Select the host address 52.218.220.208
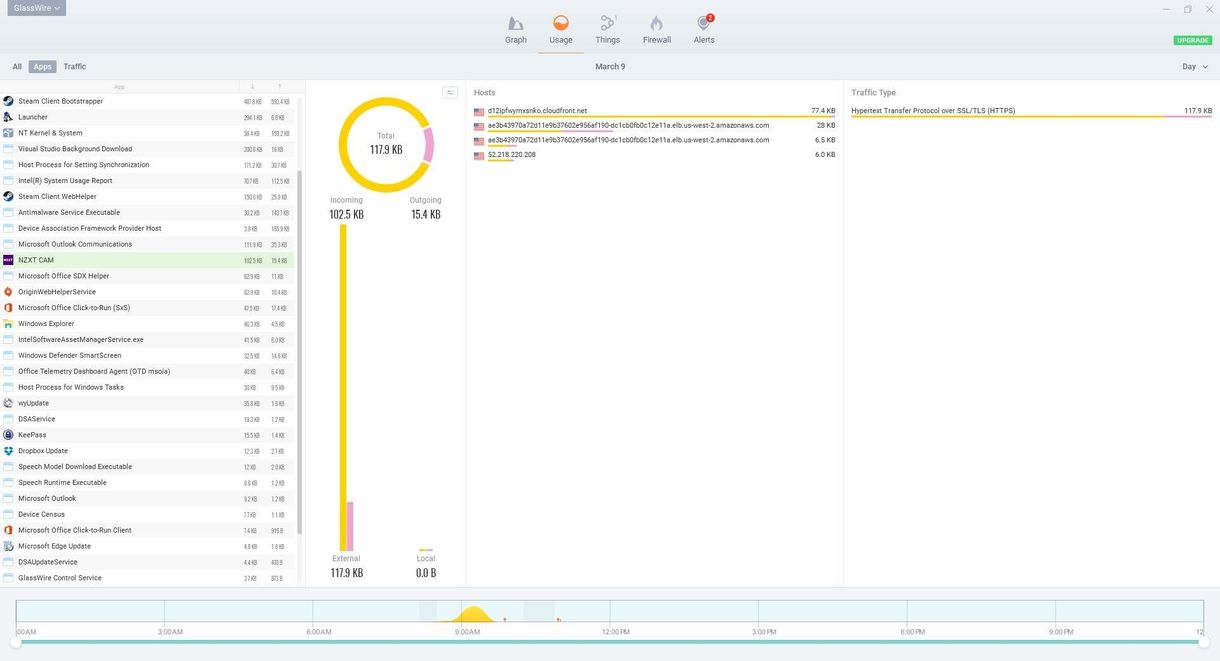This screenshot has width=1220, height=661. [x=512, y=155]
